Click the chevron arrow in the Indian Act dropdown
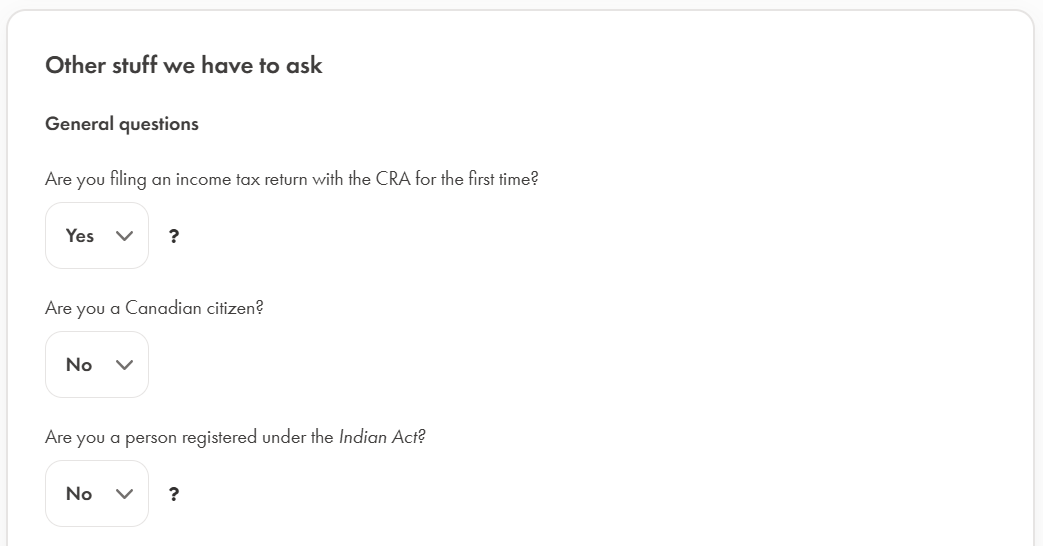The height and width of the screenshot is (546, 1043). click(124, 494)
